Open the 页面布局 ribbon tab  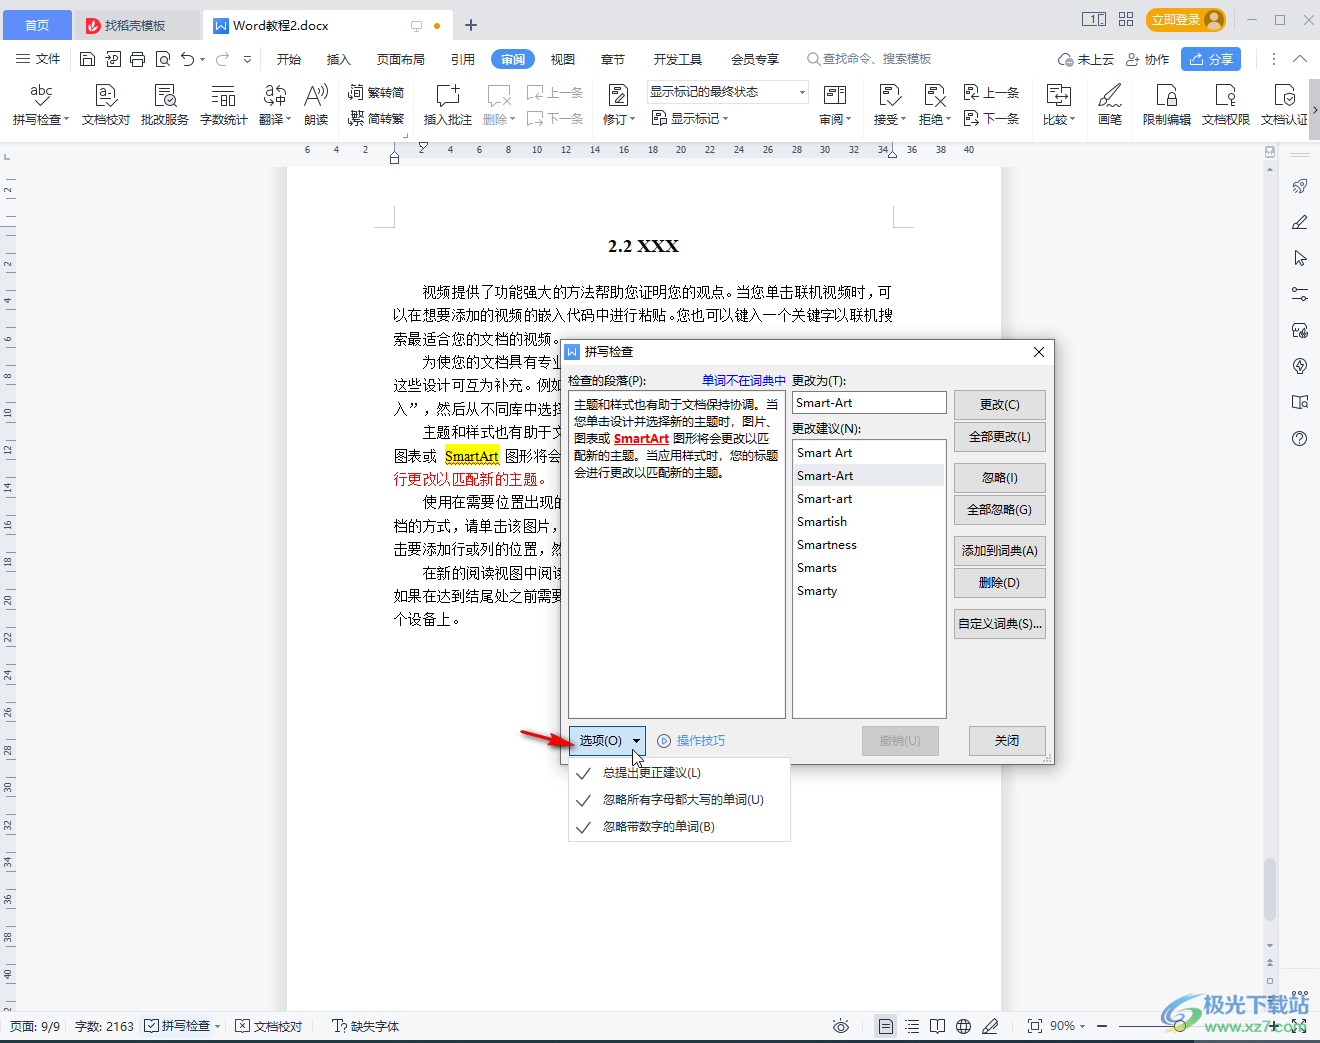[401, 59]
